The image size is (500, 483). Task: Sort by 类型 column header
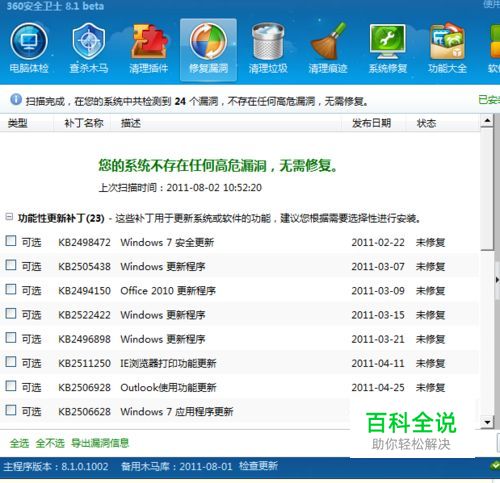[x=17, y=123]
